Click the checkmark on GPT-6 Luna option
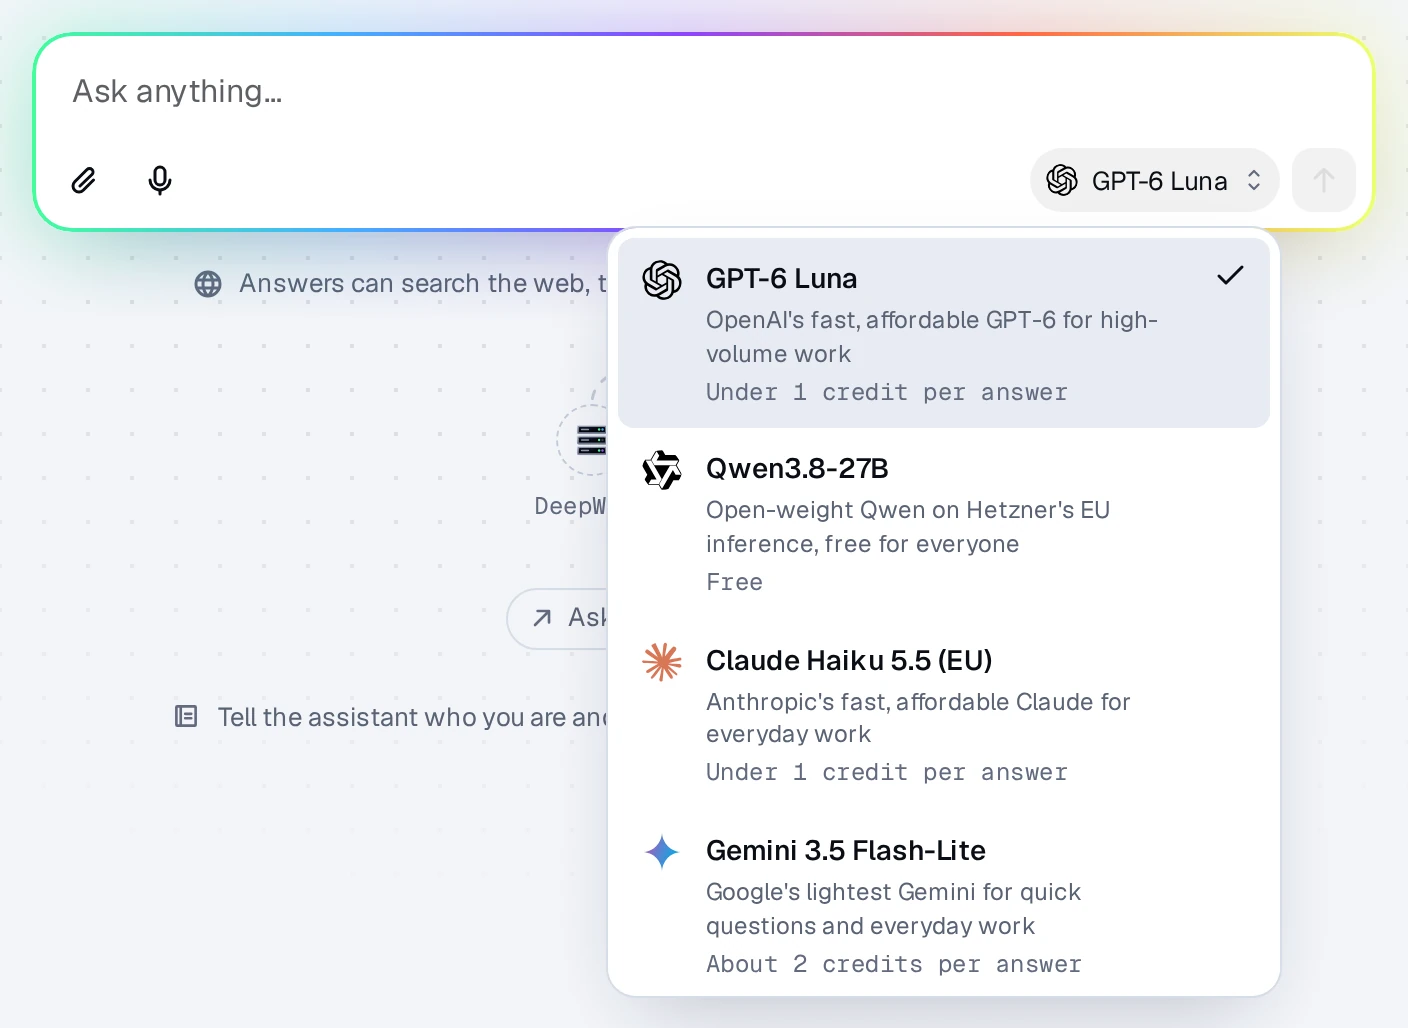Image resolution: width=1408 pixels, height=1028 pixels. pos(1230,276)
